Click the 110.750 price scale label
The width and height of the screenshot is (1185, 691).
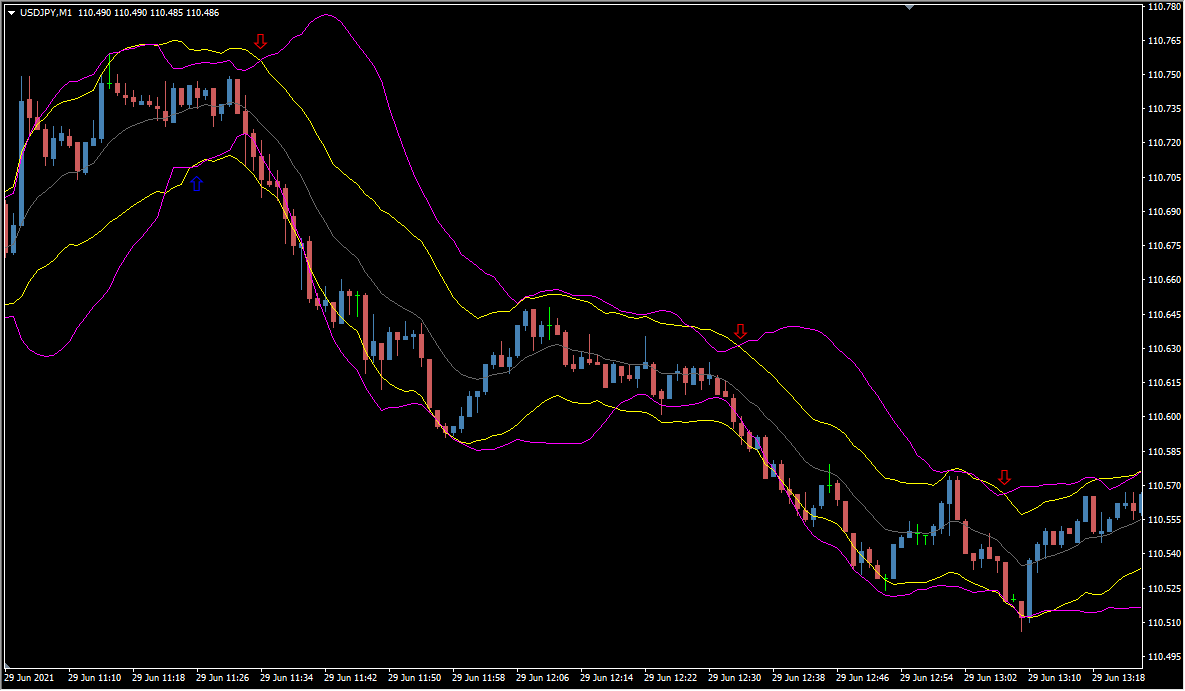[1164, 75]
